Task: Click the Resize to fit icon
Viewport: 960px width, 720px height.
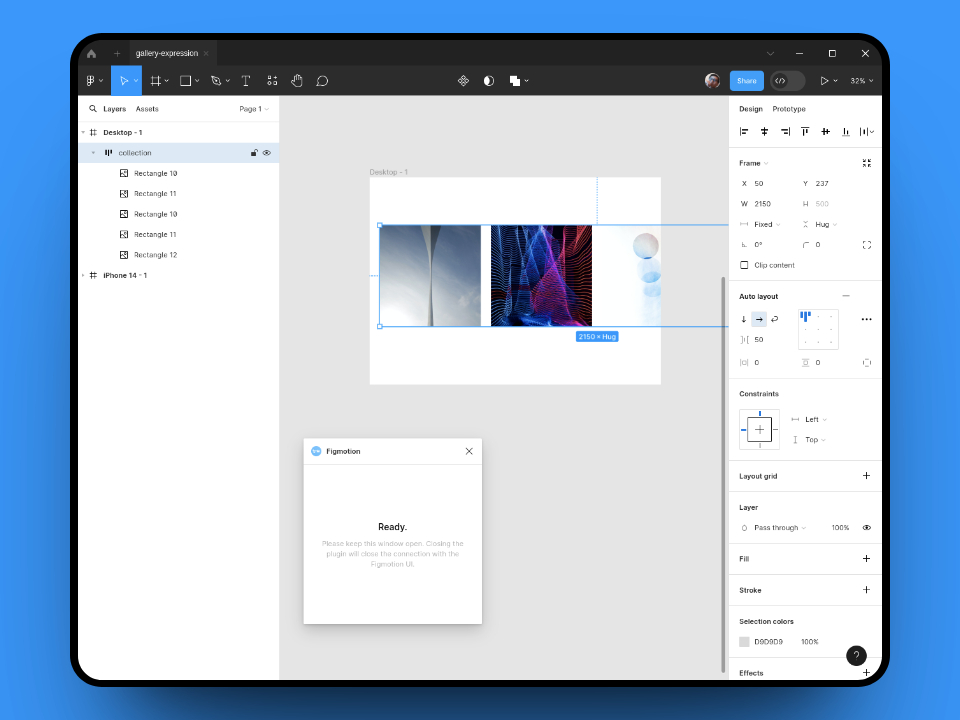Action: tap(866, 163)
